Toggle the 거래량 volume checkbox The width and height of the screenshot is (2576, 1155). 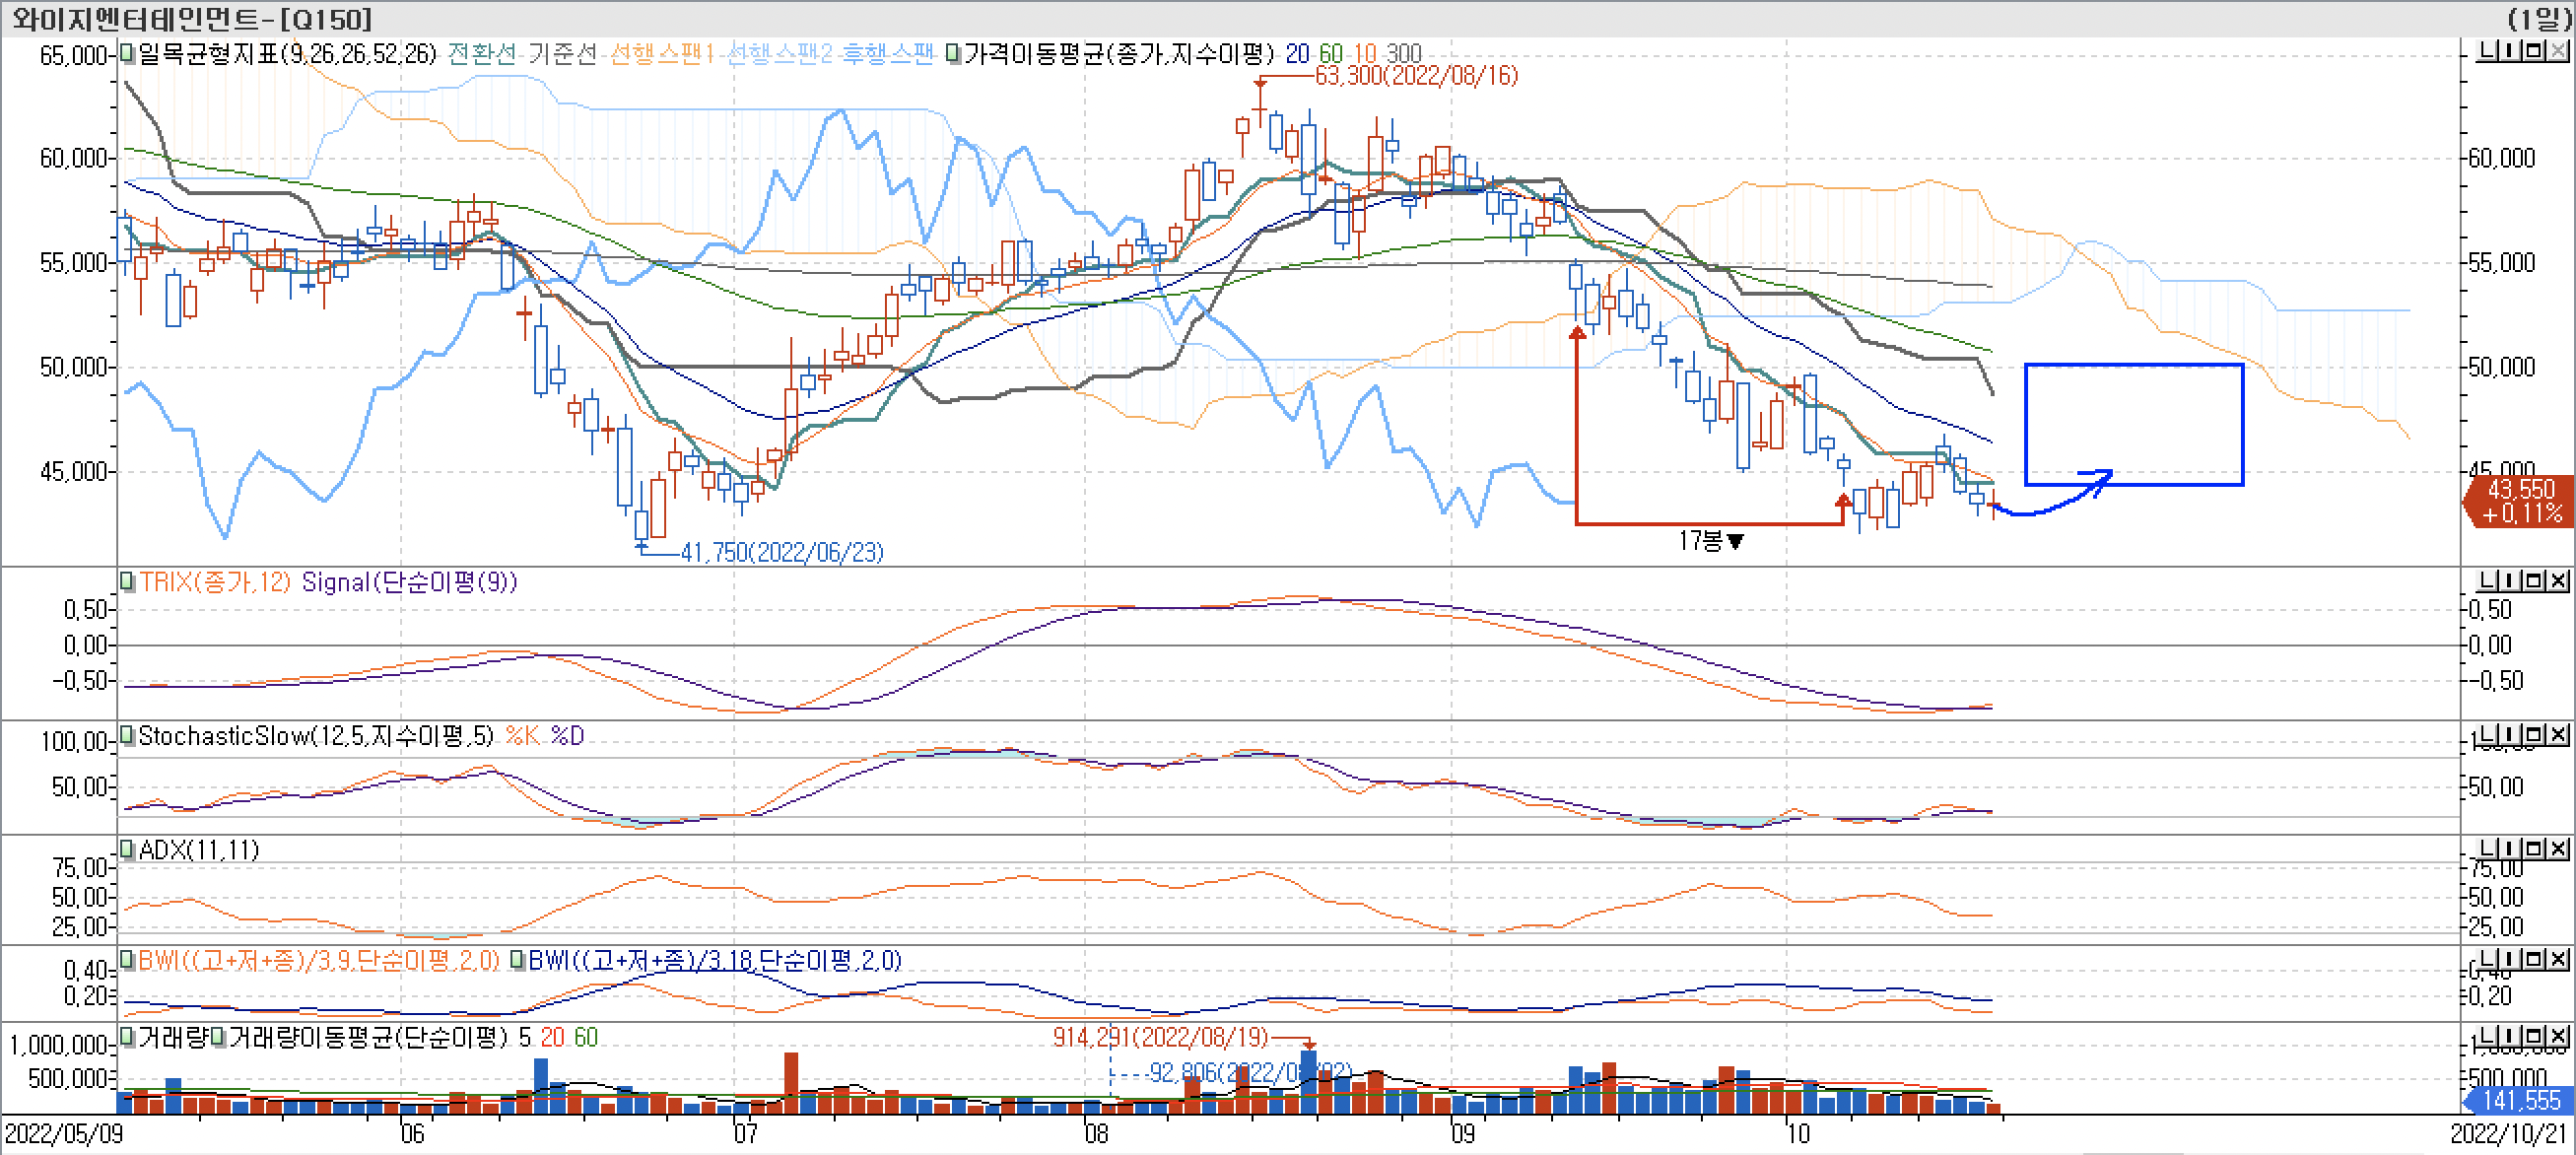[127, 1036]
